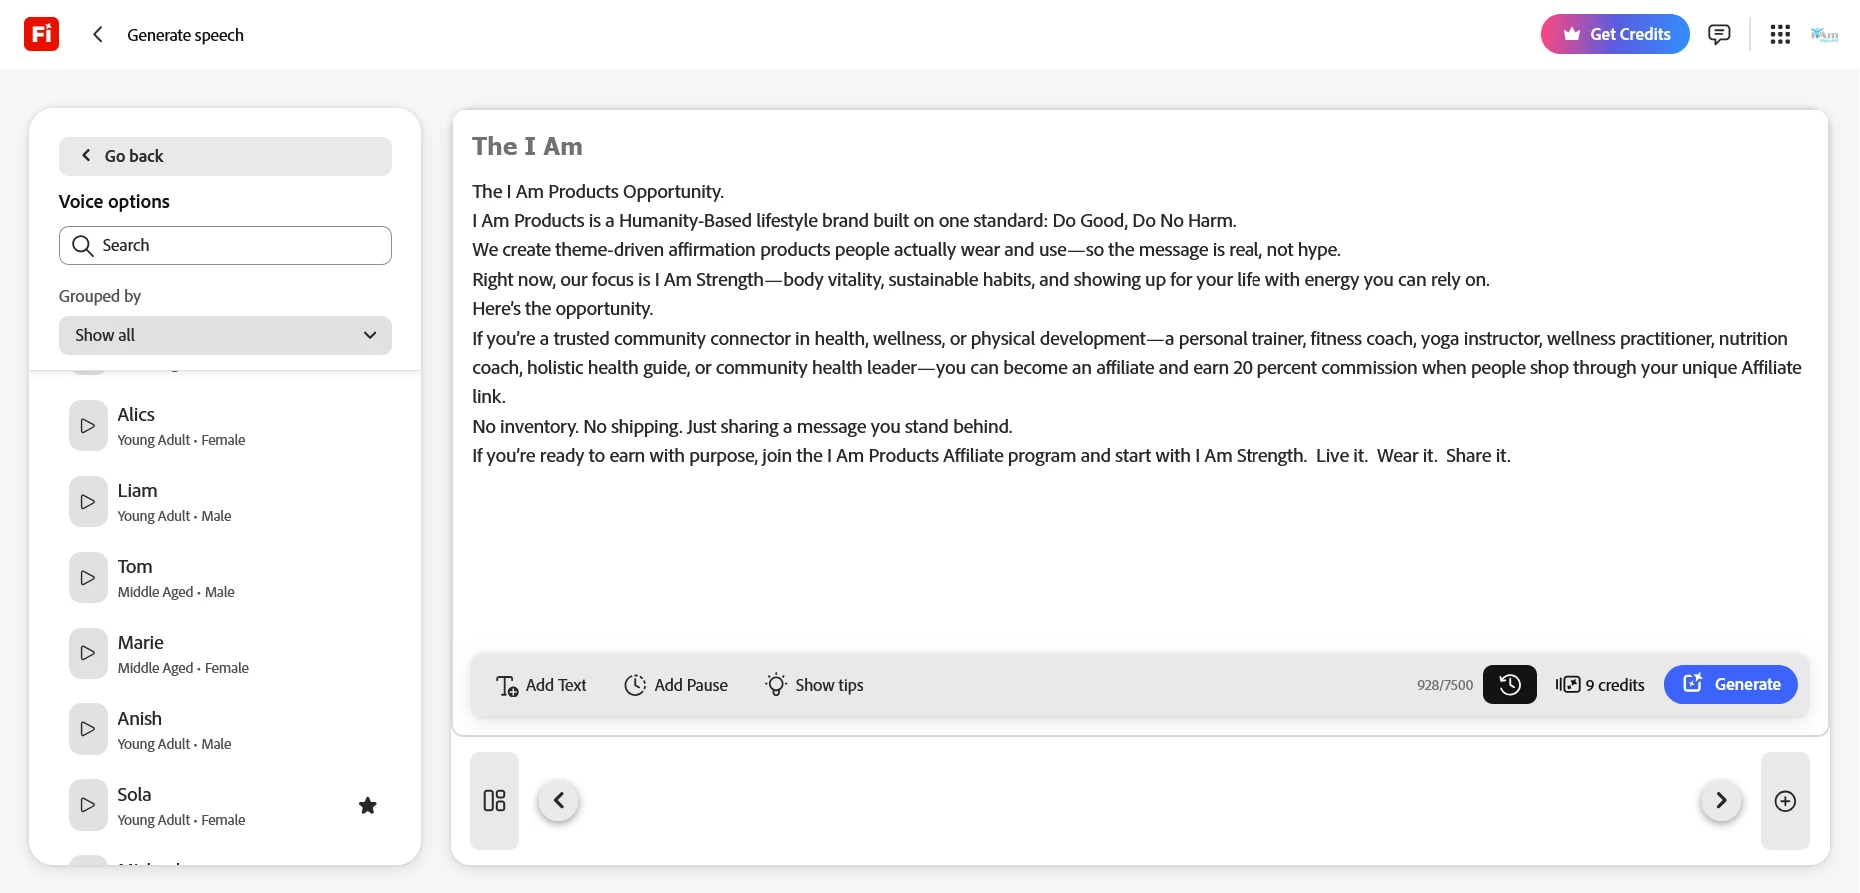Preview Alics voice with play button
This screenshot has width=1860, height=893.
coord(88,426)
